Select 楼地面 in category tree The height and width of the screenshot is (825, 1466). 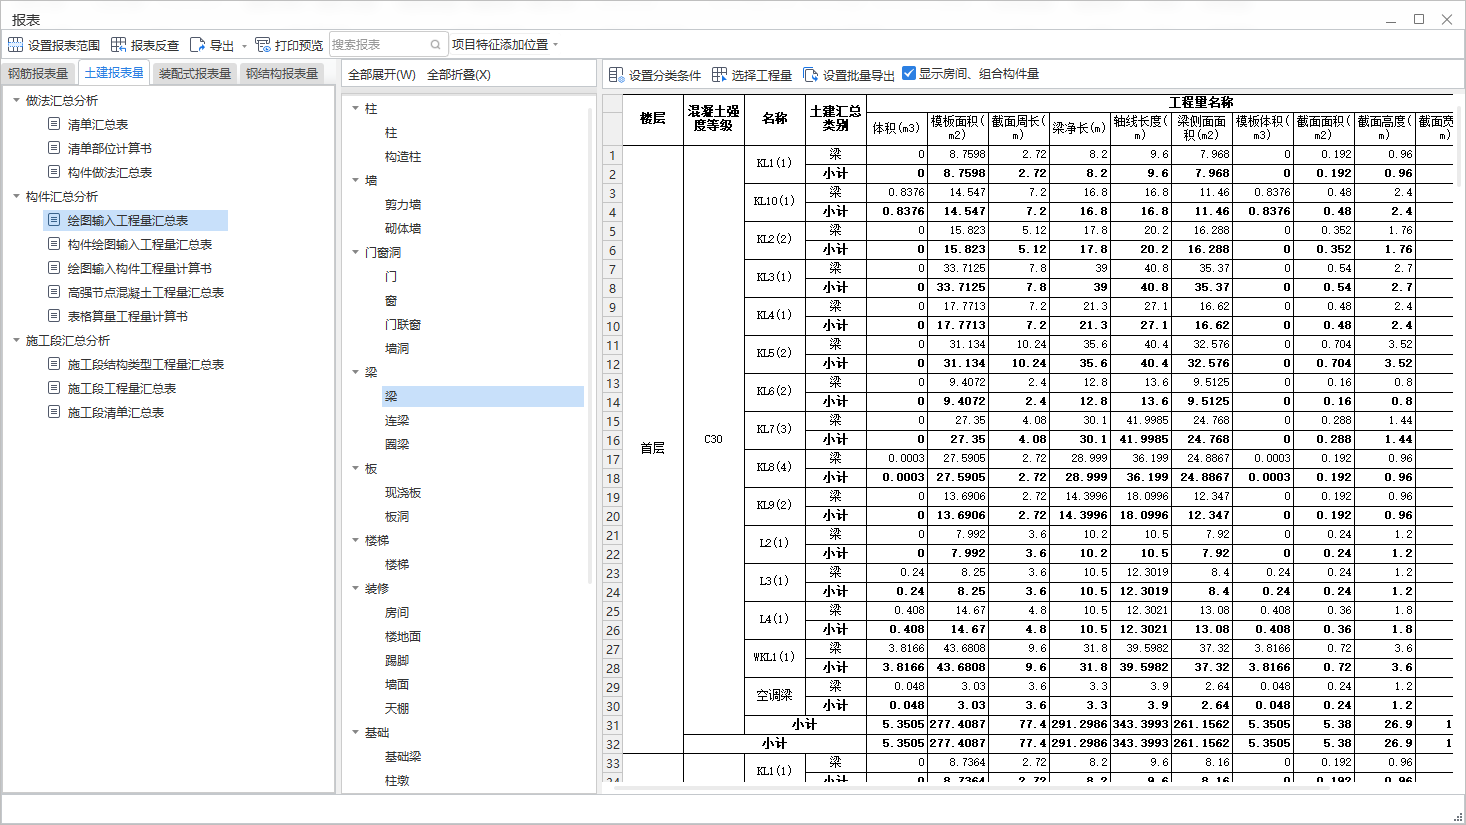pos(403,636)
